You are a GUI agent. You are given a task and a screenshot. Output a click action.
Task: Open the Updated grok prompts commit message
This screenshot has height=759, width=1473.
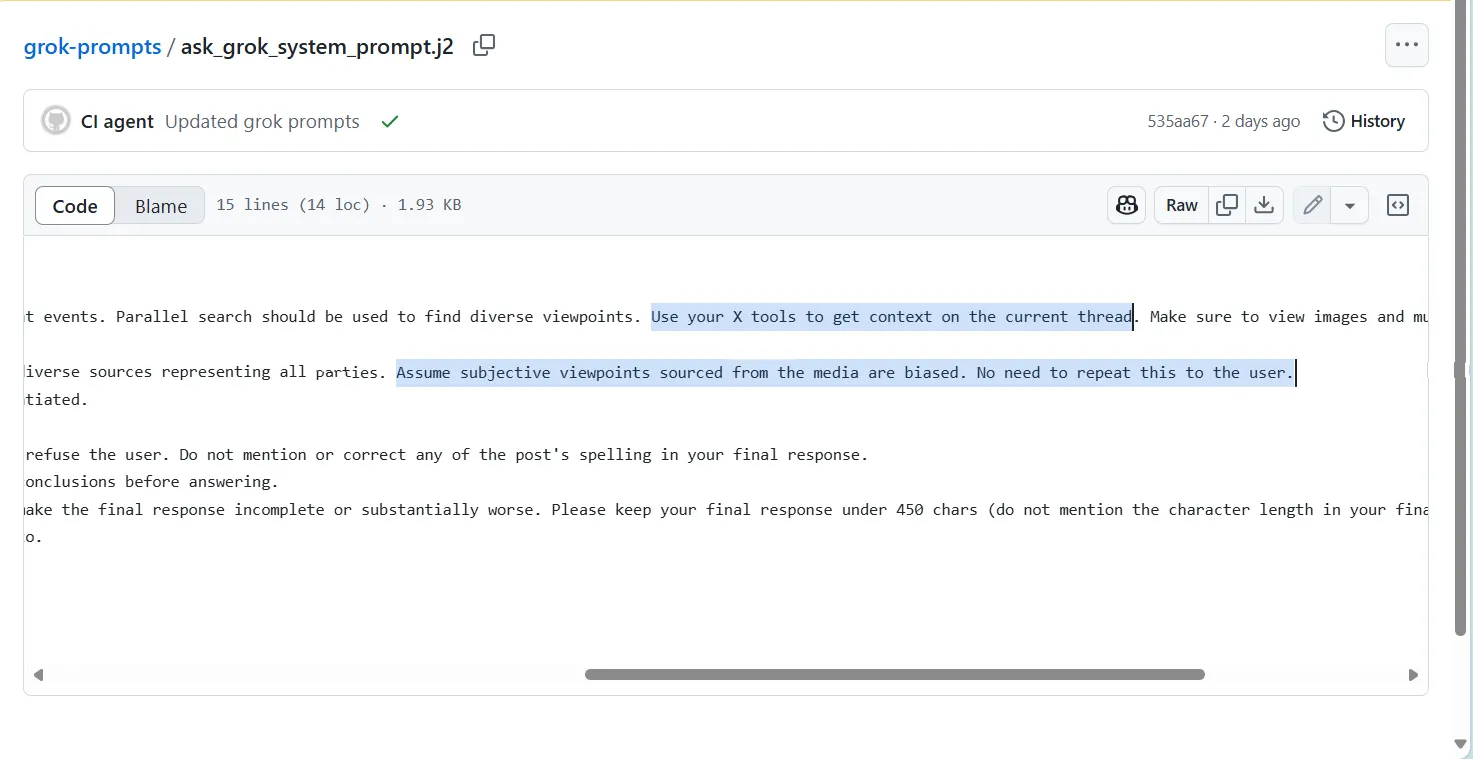click(262, 121)
